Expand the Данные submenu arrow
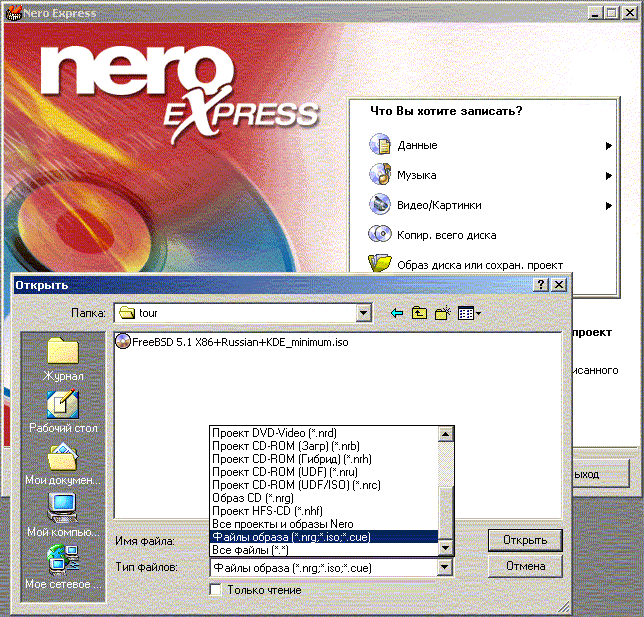 pos(608,146)
